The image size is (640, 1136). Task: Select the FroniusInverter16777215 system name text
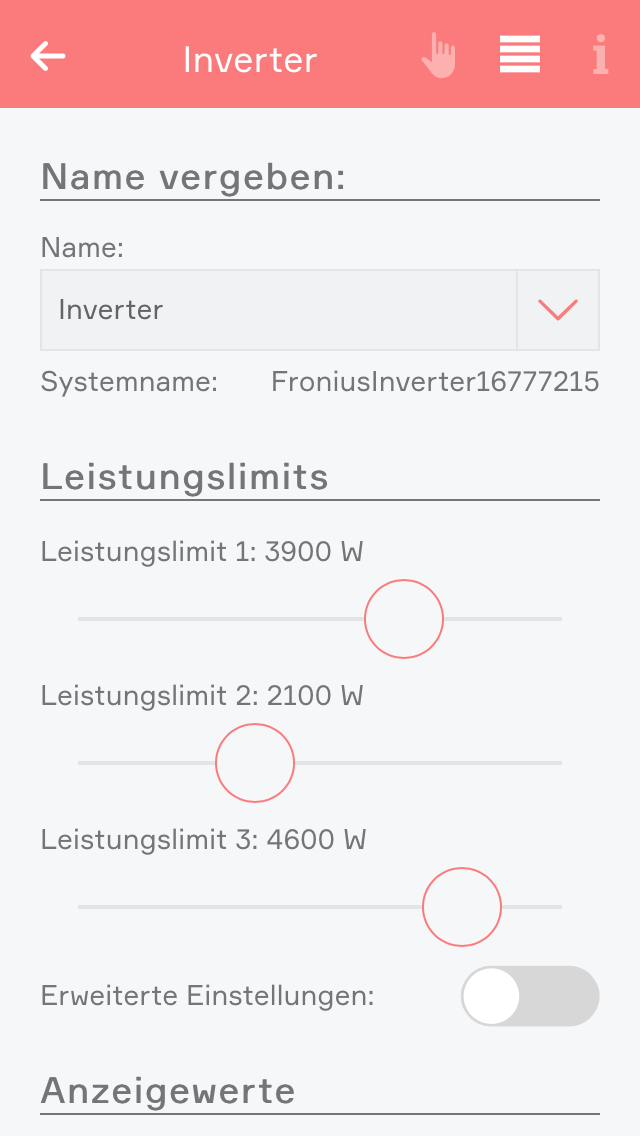(435, 382)
